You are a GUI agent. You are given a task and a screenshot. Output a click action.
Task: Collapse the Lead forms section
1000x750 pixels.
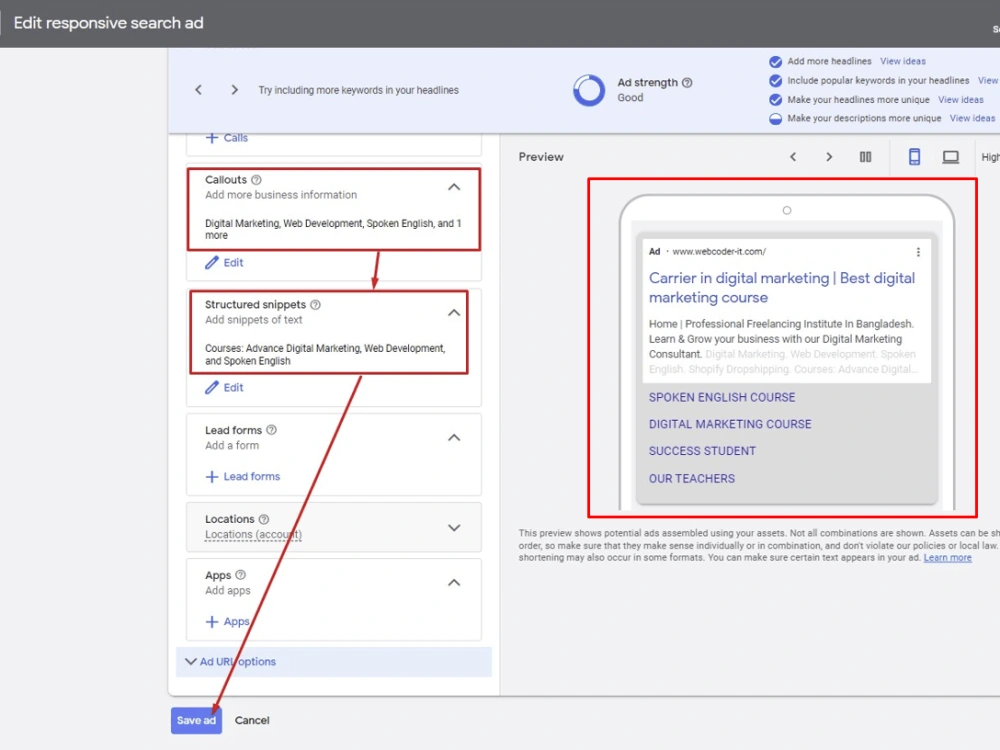453,438
